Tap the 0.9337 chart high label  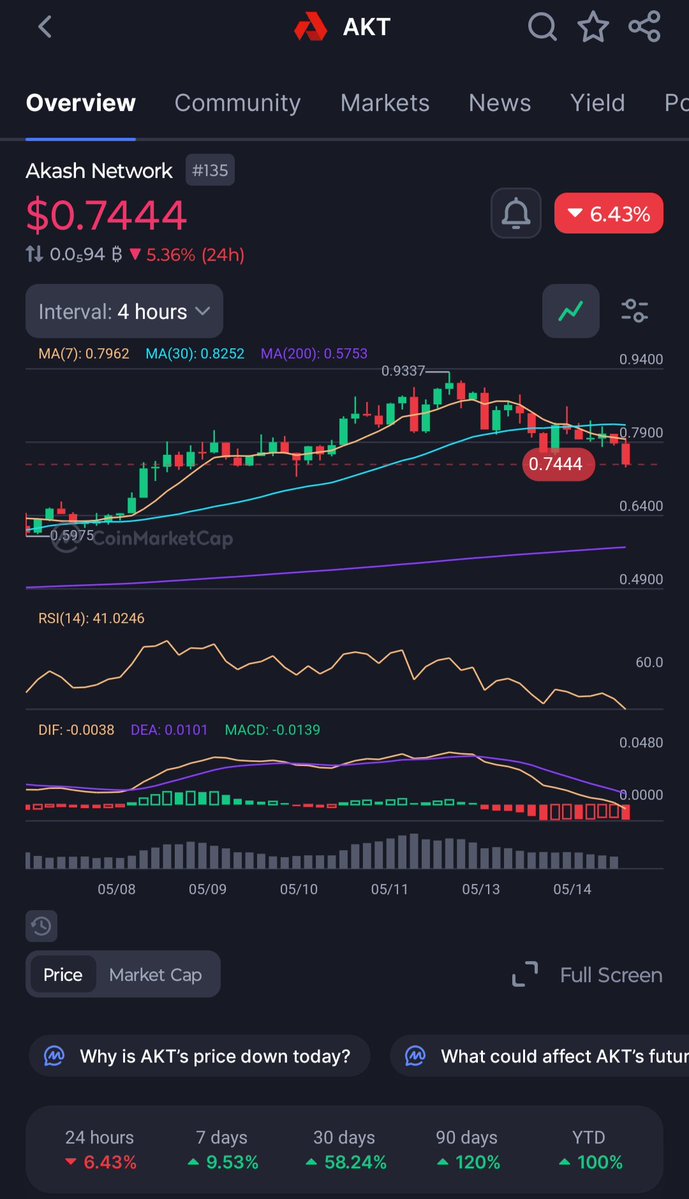coord(403,371)
